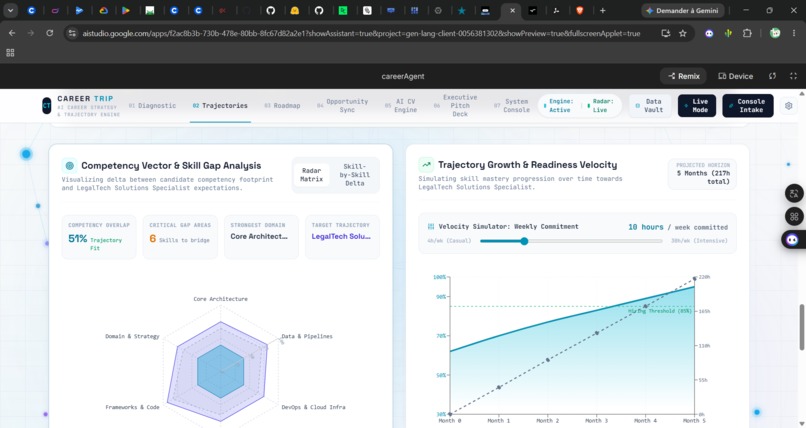Click the Radar: Live status indicator
This screenshot has height=428, width=806.
point(600,105)
